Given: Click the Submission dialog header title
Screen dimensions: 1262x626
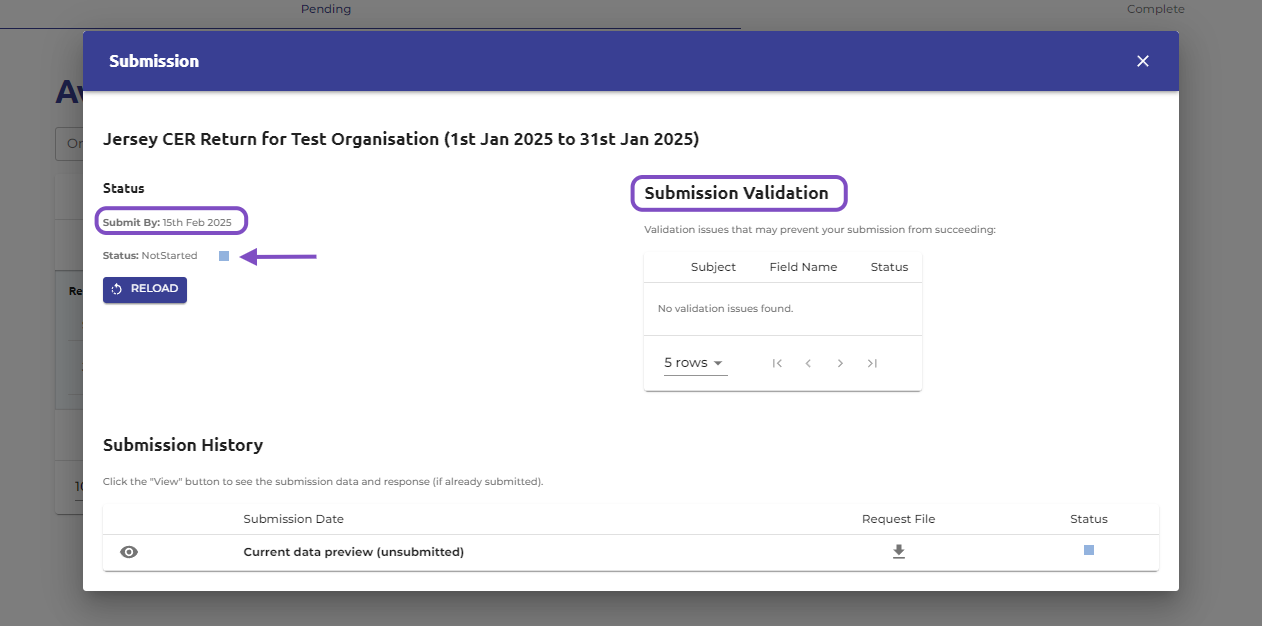Looking at the screenshot, I should pyautogui.click(x=154, y=61).
